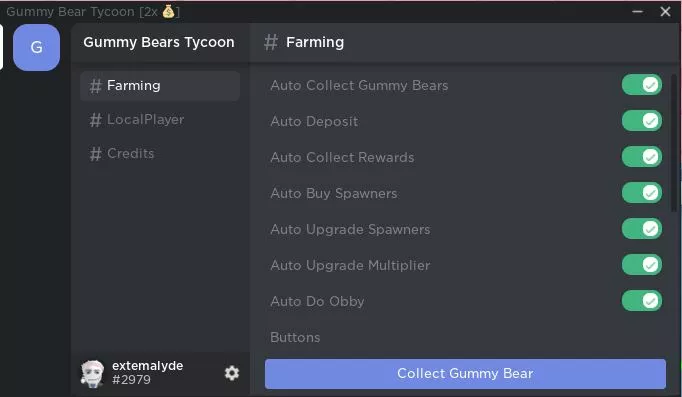The width and height of the screenshot is (682, 397).
Task: Click the hash icon next to LocalPlayer
Action: (x=96, y=120)
